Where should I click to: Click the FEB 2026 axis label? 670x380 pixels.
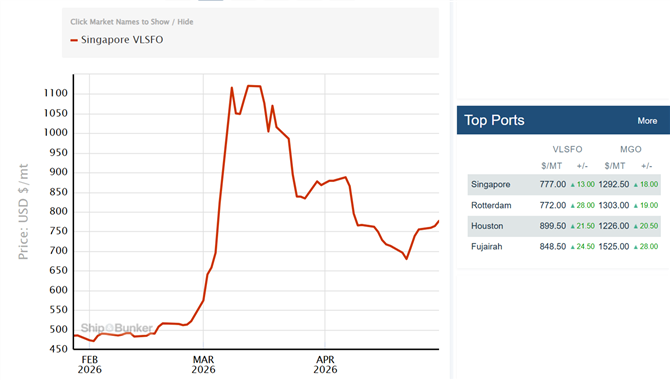(90, 365)
